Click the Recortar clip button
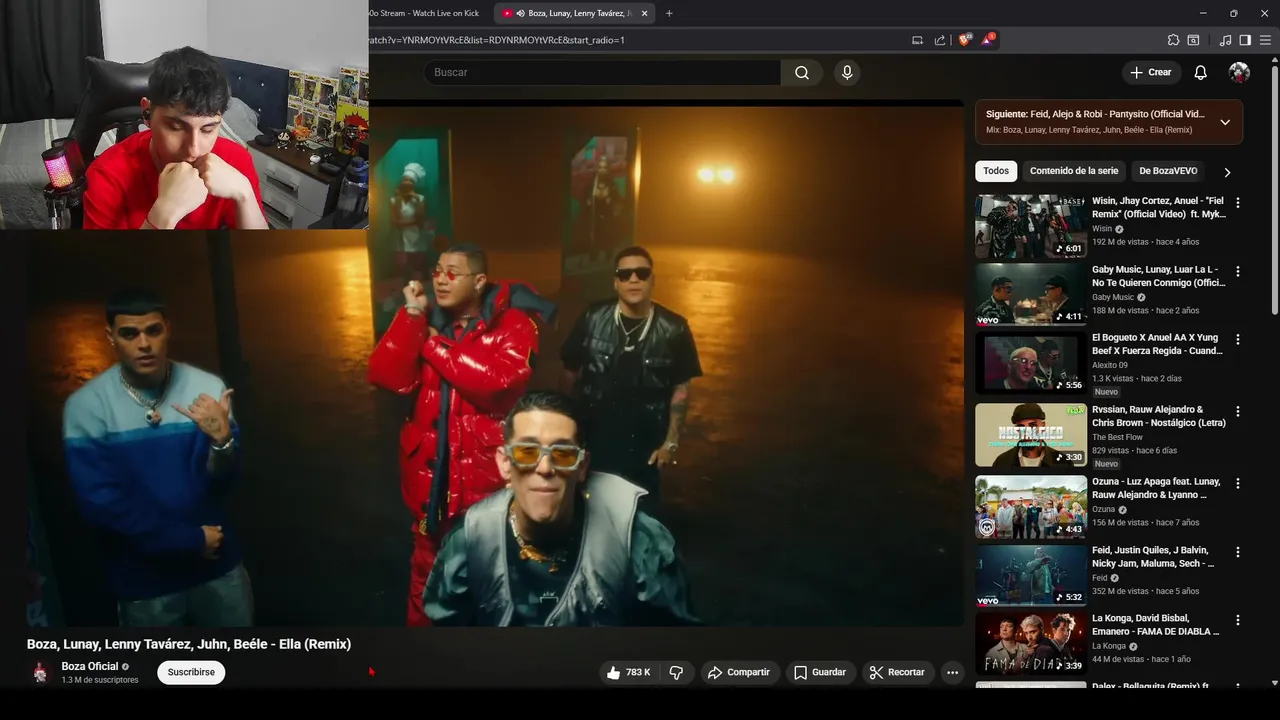This screenshot has height=720, width=1280. coord(897,672)
